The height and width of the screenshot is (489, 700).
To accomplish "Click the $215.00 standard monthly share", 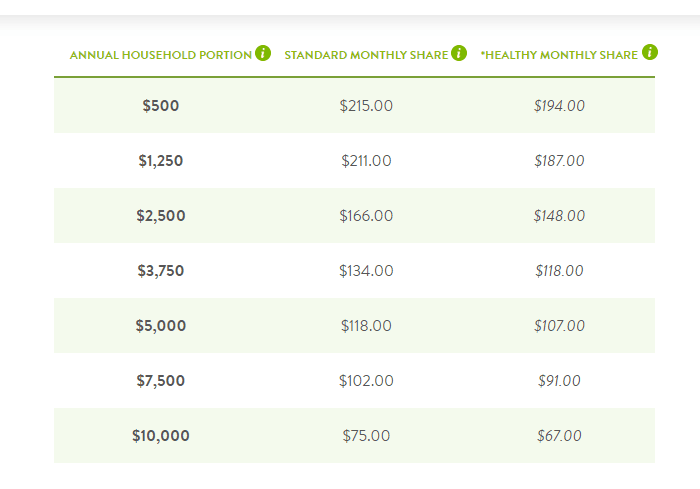I will [x=366, y=106].
